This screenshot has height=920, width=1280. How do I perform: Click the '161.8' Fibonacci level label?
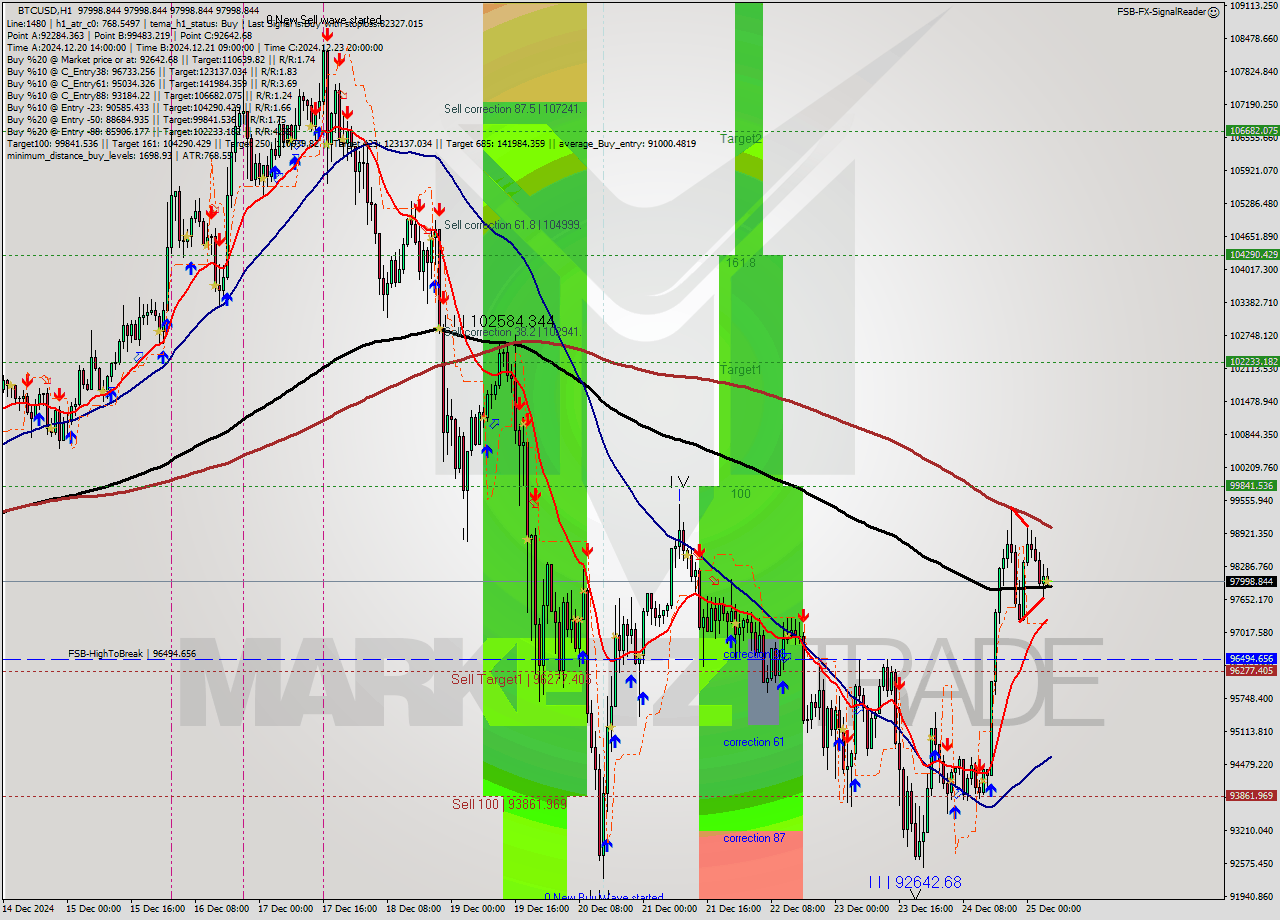(x=741, y=263)
